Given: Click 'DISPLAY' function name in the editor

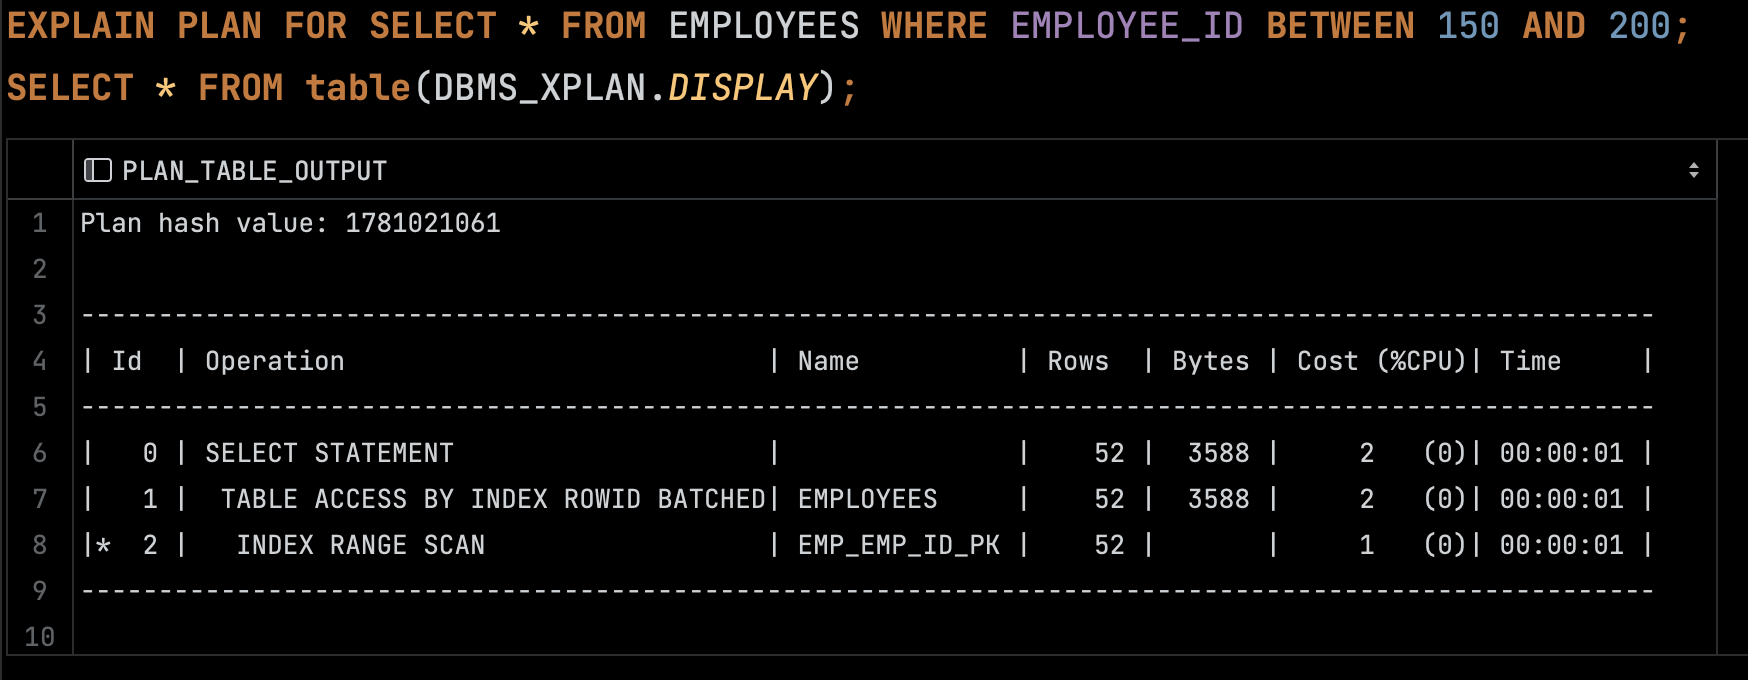Looking at the screenshot, I should tap(743, 88).
